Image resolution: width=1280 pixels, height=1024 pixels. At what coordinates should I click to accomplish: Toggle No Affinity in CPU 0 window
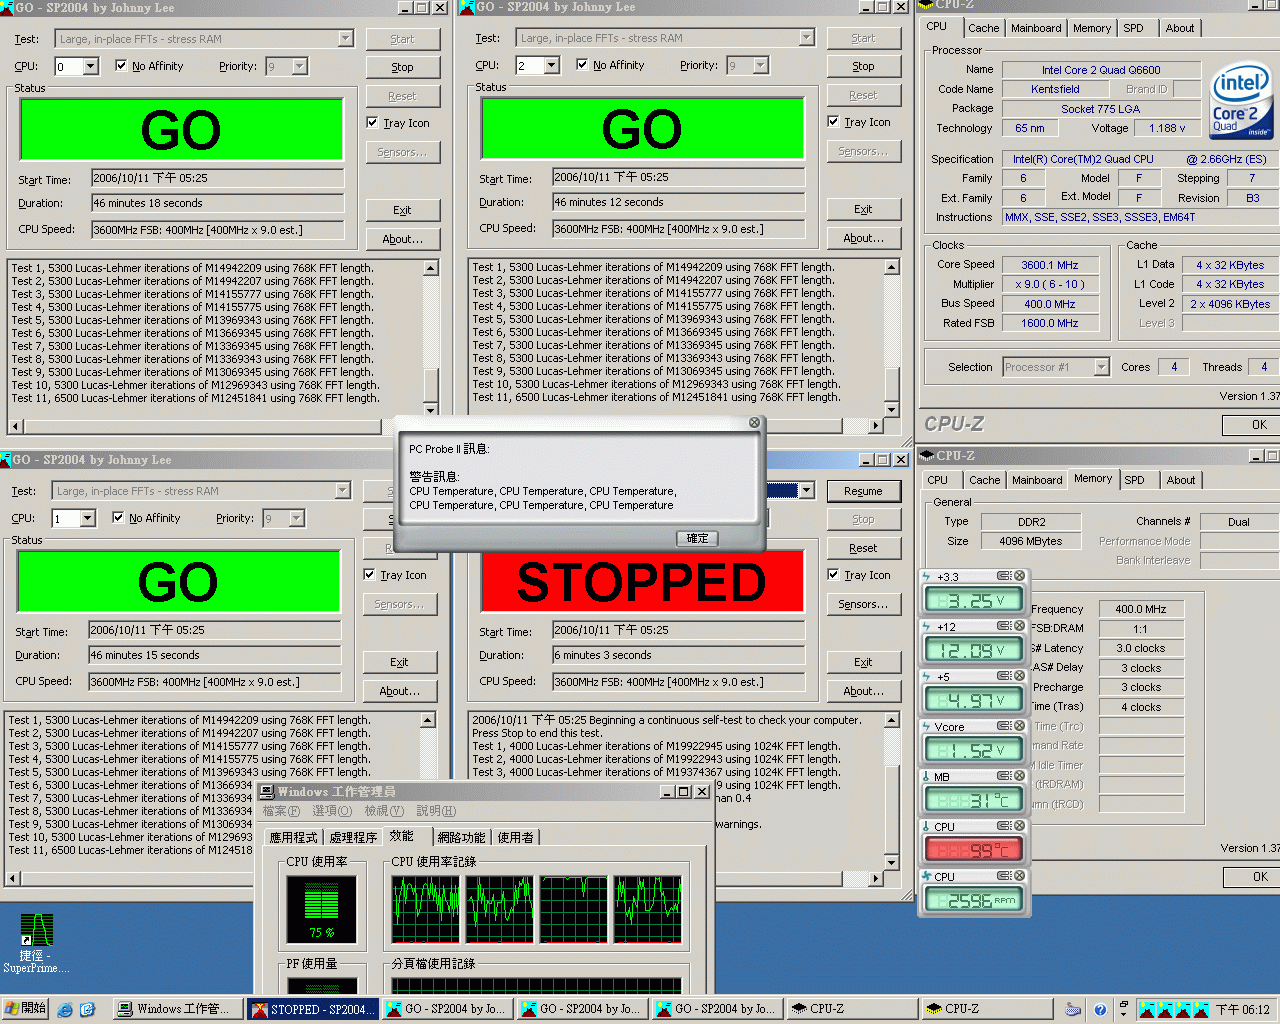click(121, 66)
